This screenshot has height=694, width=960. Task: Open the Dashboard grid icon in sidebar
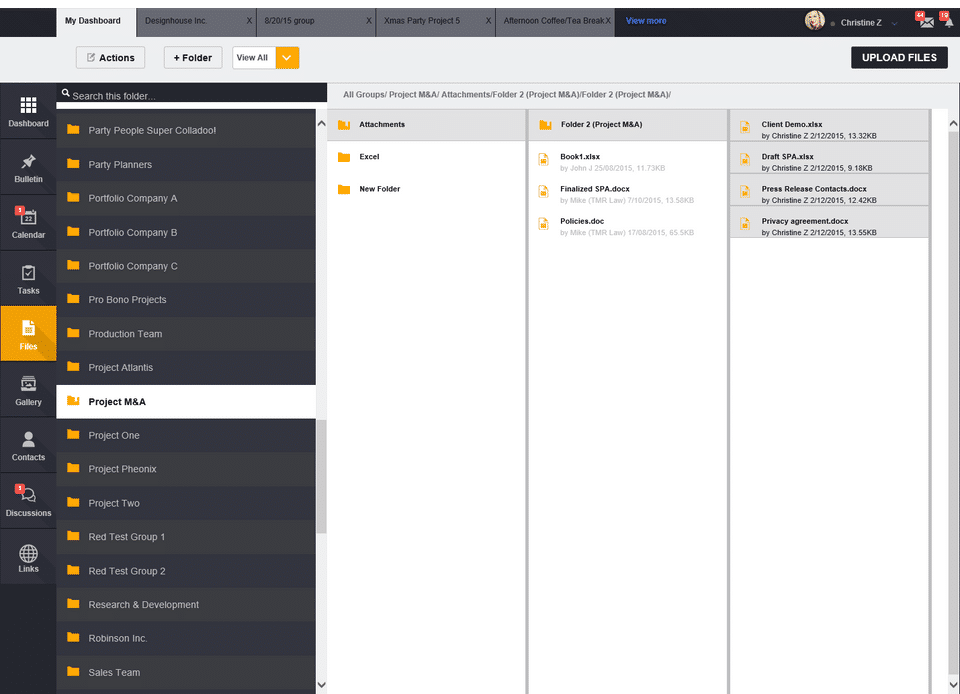(28, 106)
